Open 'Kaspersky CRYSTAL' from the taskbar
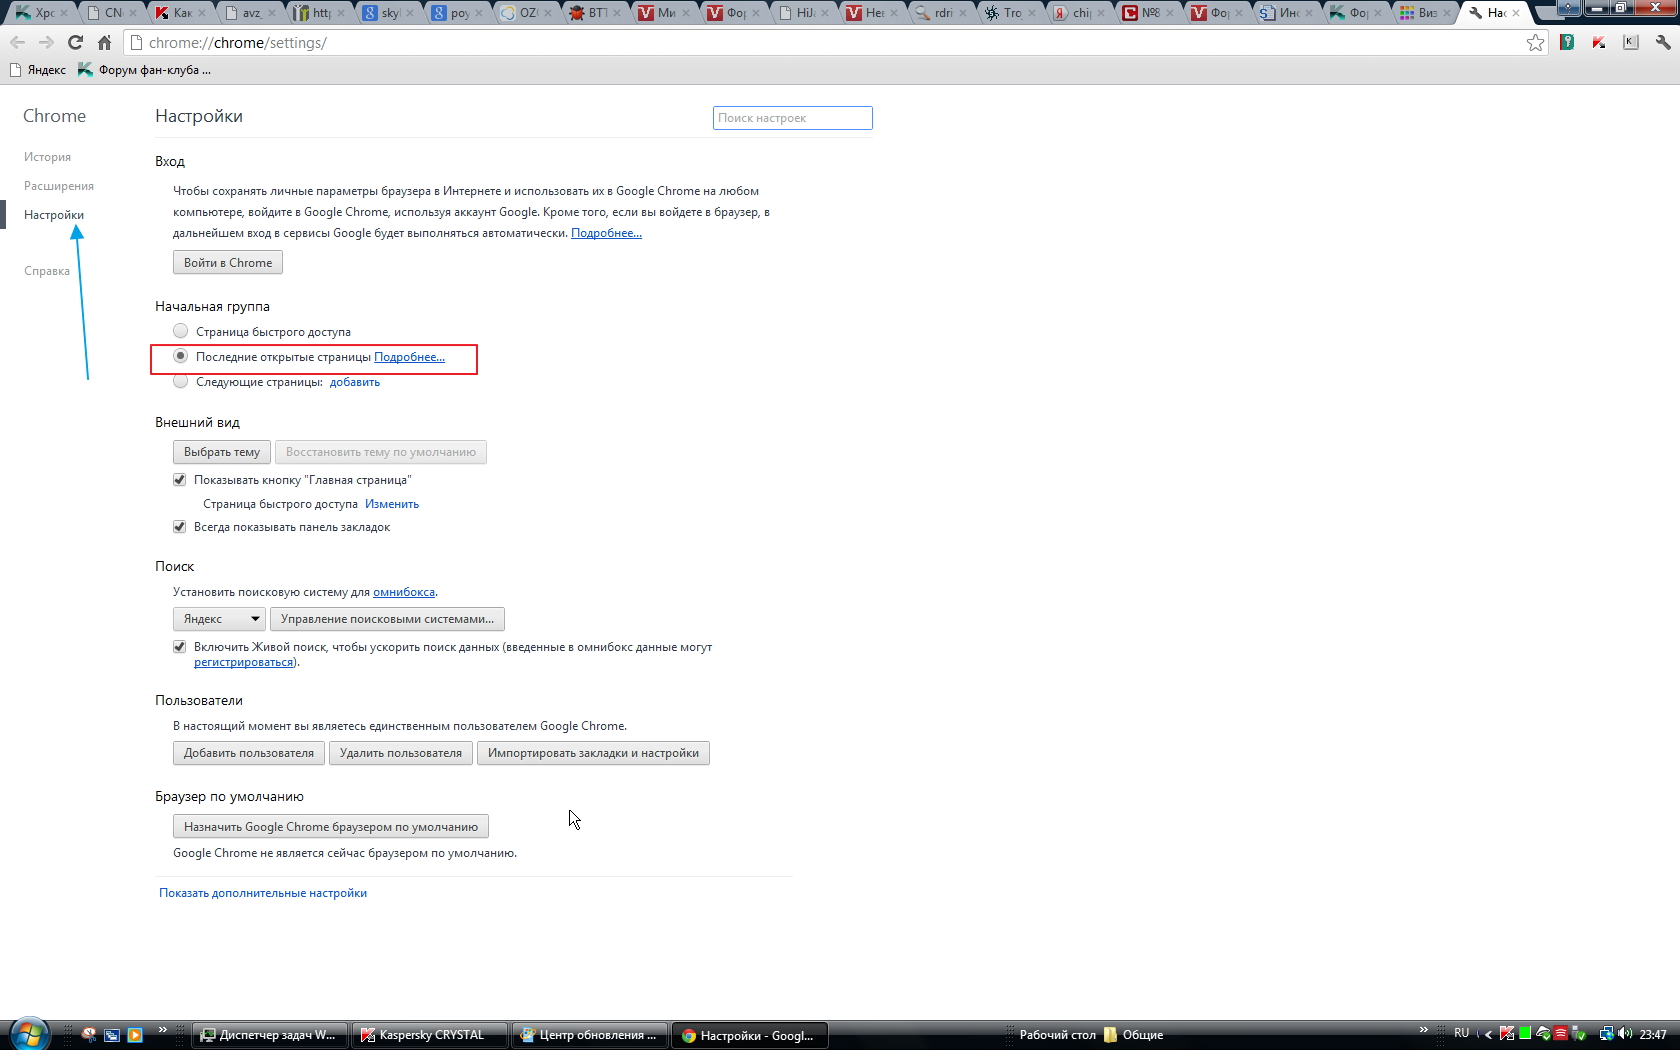 (430, 1035)
